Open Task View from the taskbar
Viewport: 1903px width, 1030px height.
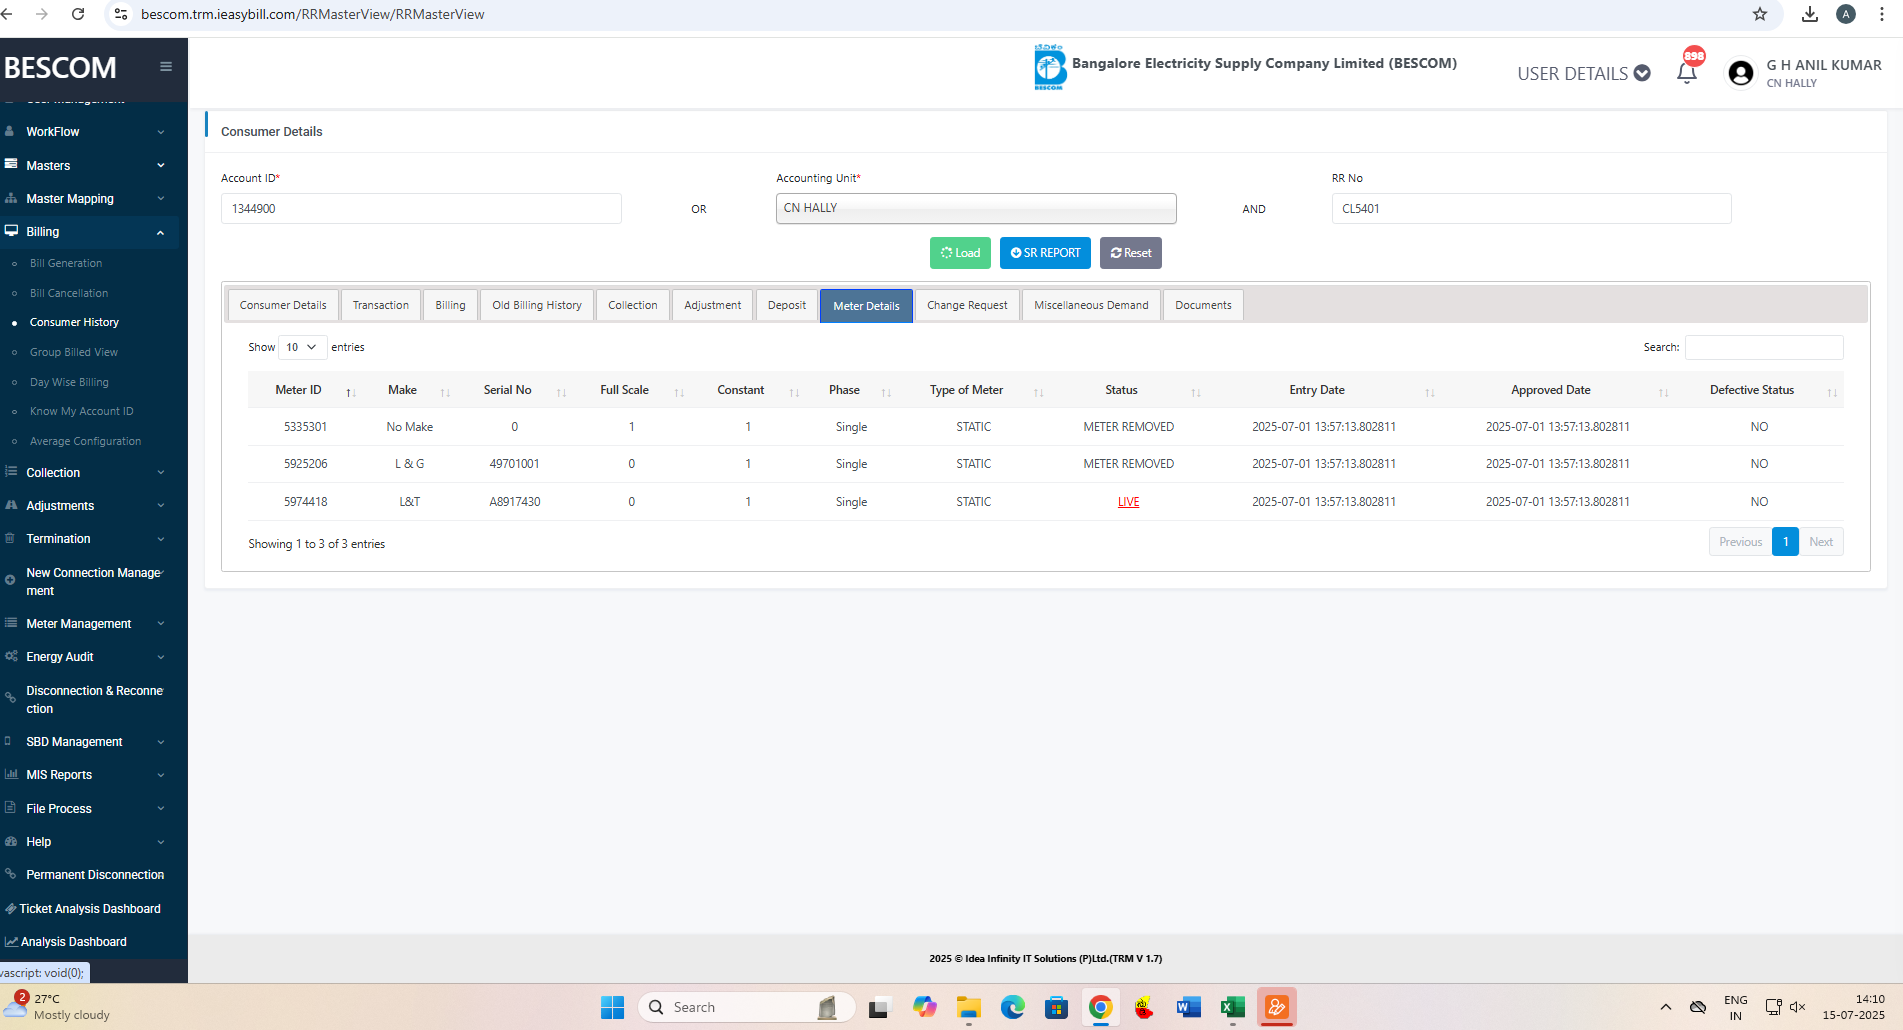pos(879,1007)
